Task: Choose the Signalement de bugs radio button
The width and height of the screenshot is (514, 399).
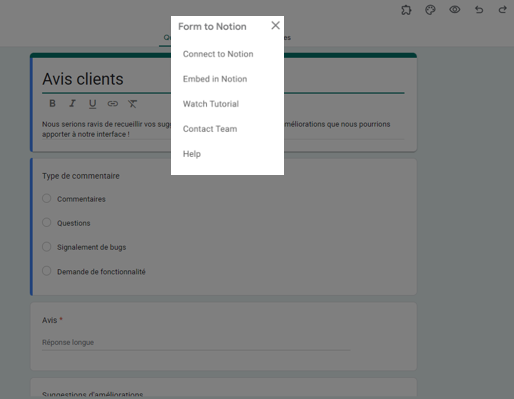Action: click(x=47, y=247)
